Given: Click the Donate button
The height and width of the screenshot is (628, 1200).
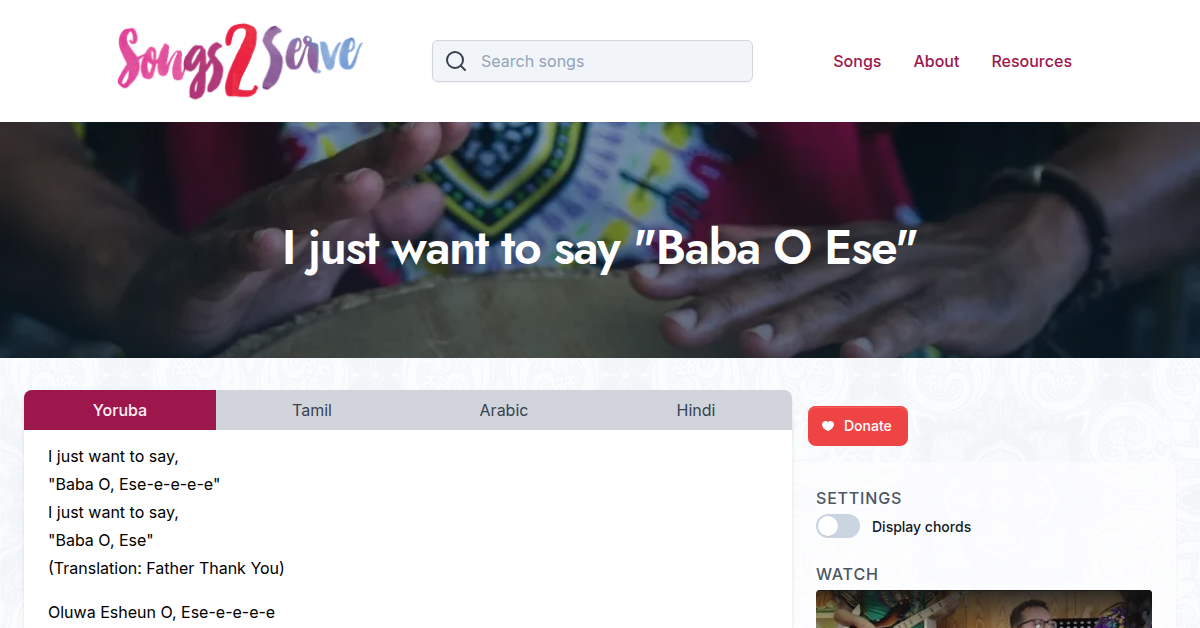Looking at the screenshot, I should (857, 425).
